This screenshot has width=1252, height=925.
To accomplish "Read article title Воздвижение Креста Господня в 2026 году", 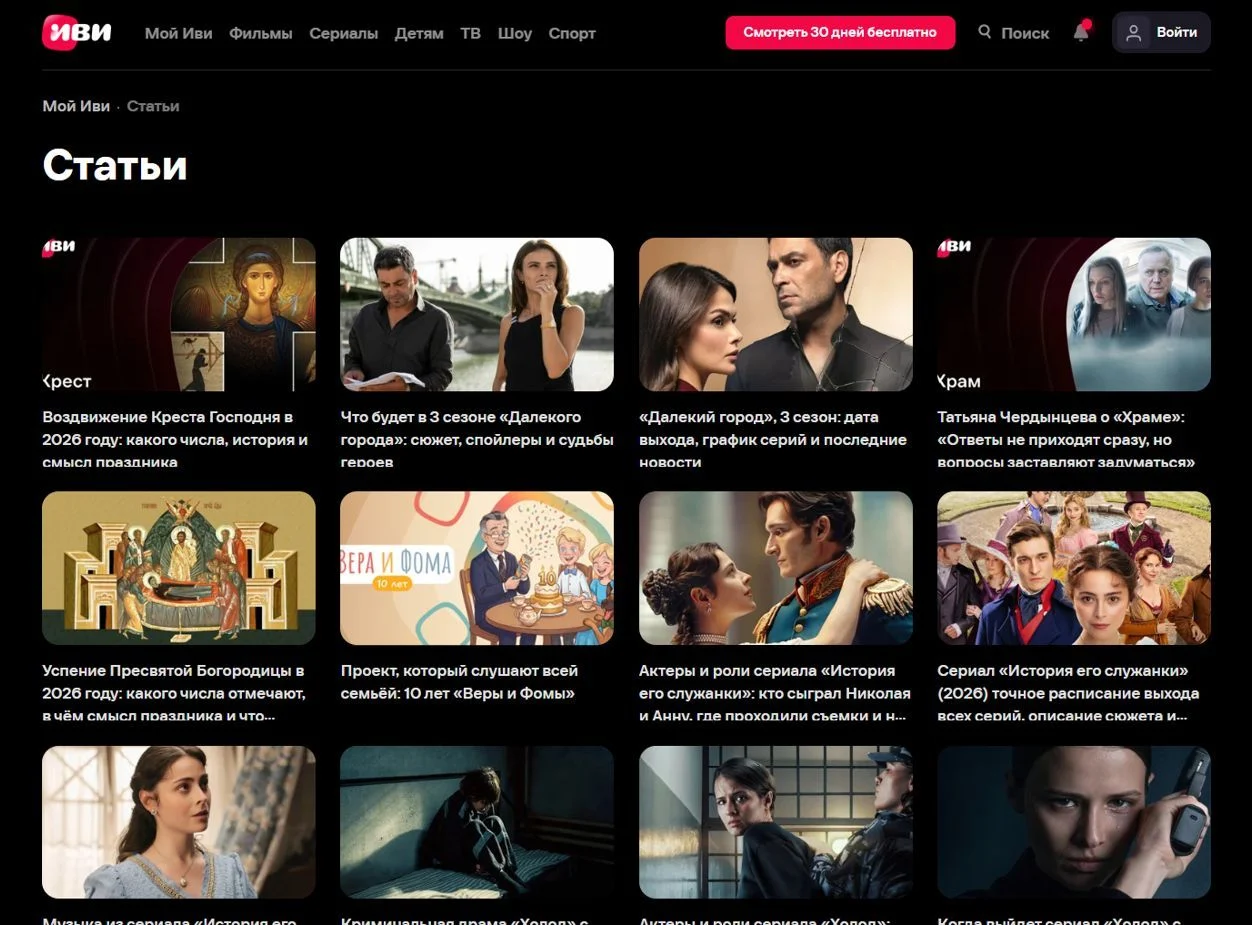I will tap(176, 439).
